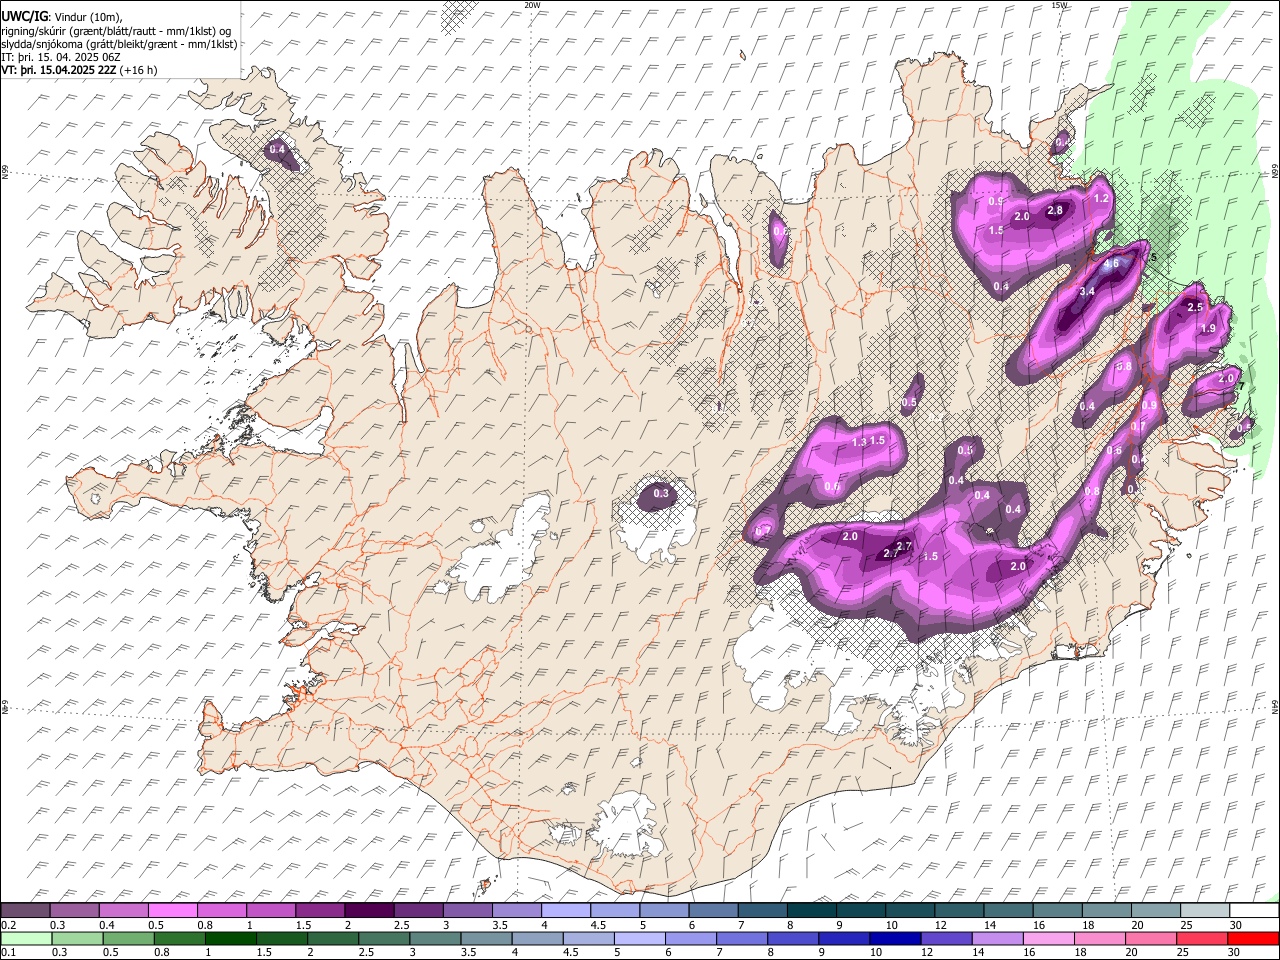Click the bright red rain swatch after 30
Screen dimensions: 1280x960
[1251, 938]
